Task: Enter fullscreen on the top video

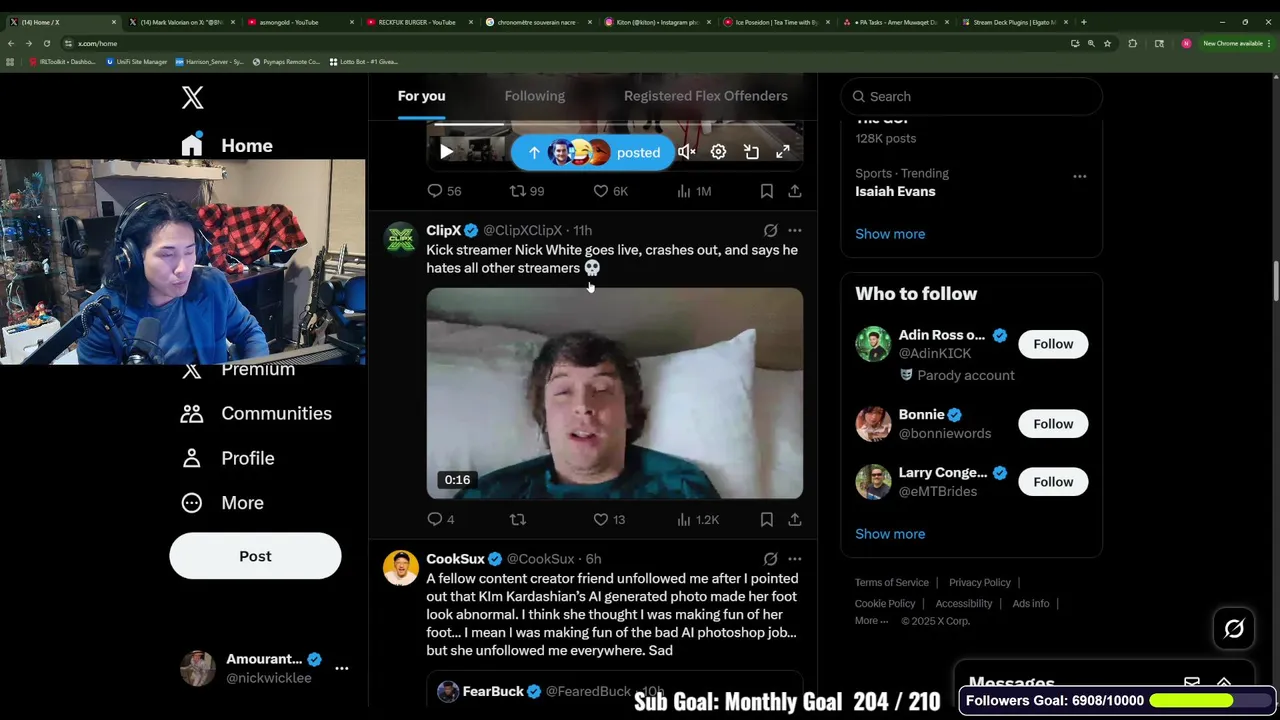Action: 783,152
